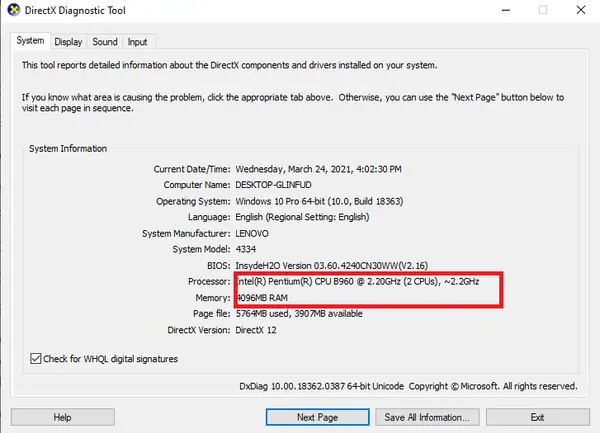Click Save All Information button

[x=427, y=417]
